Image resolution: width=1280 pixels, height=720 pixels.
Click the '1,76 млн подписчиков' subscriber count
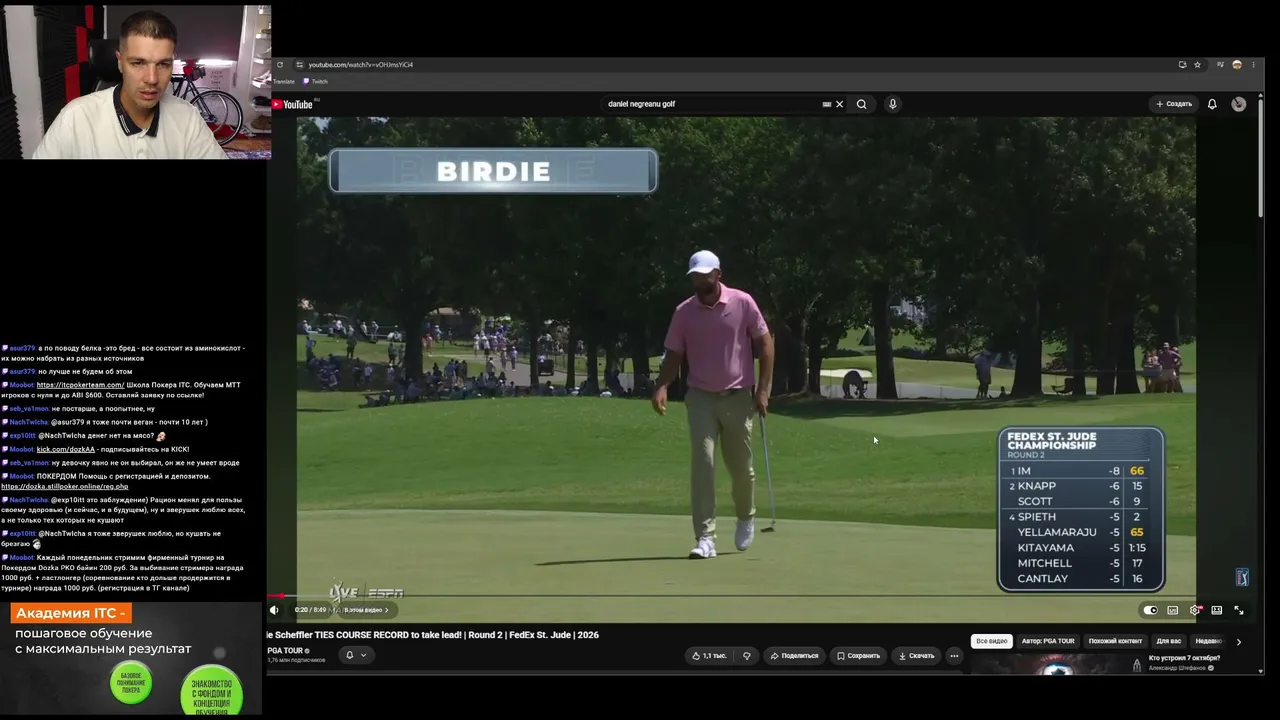click(296, 660)
